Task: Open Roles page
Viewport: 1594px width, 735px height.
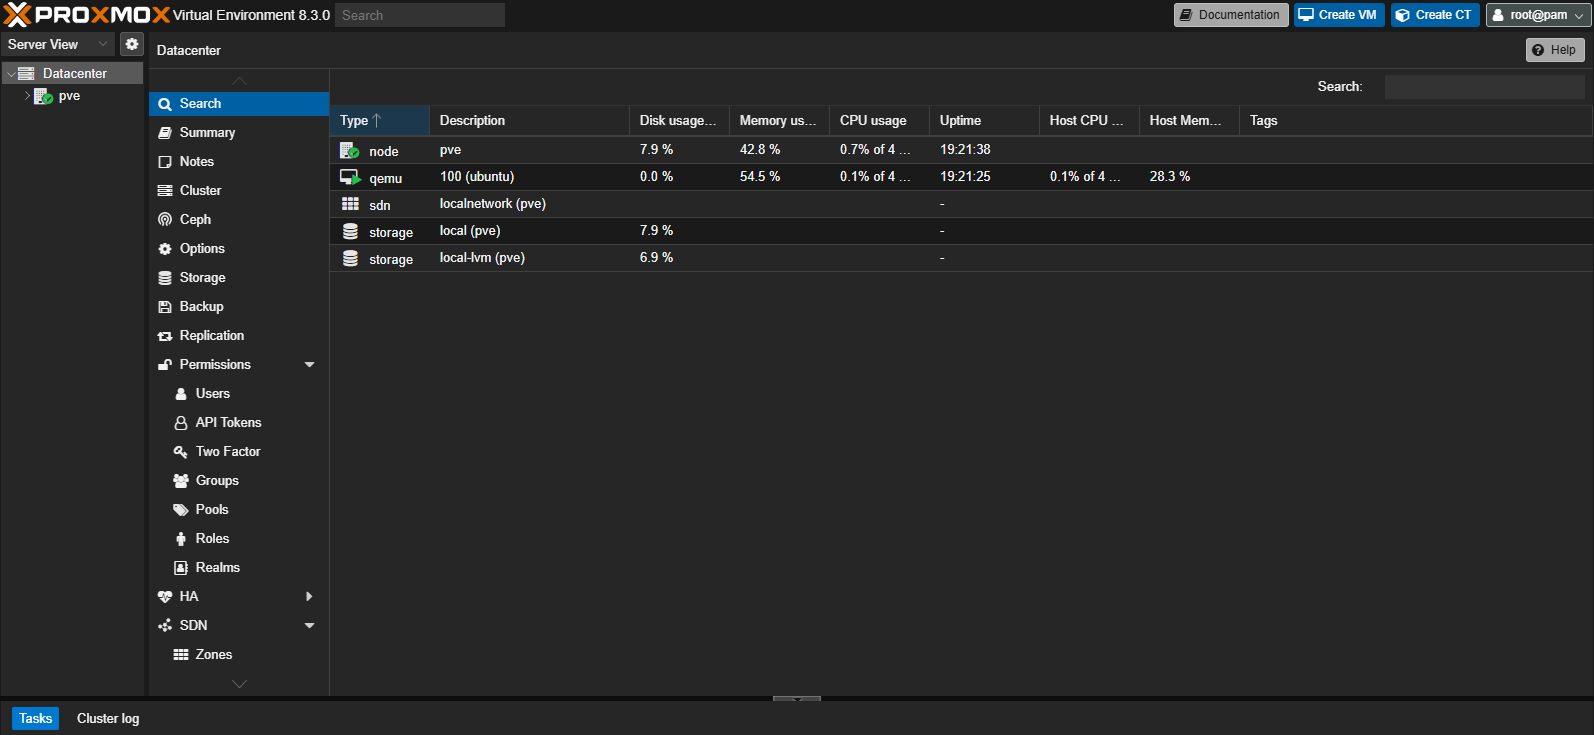Action: 239,538
